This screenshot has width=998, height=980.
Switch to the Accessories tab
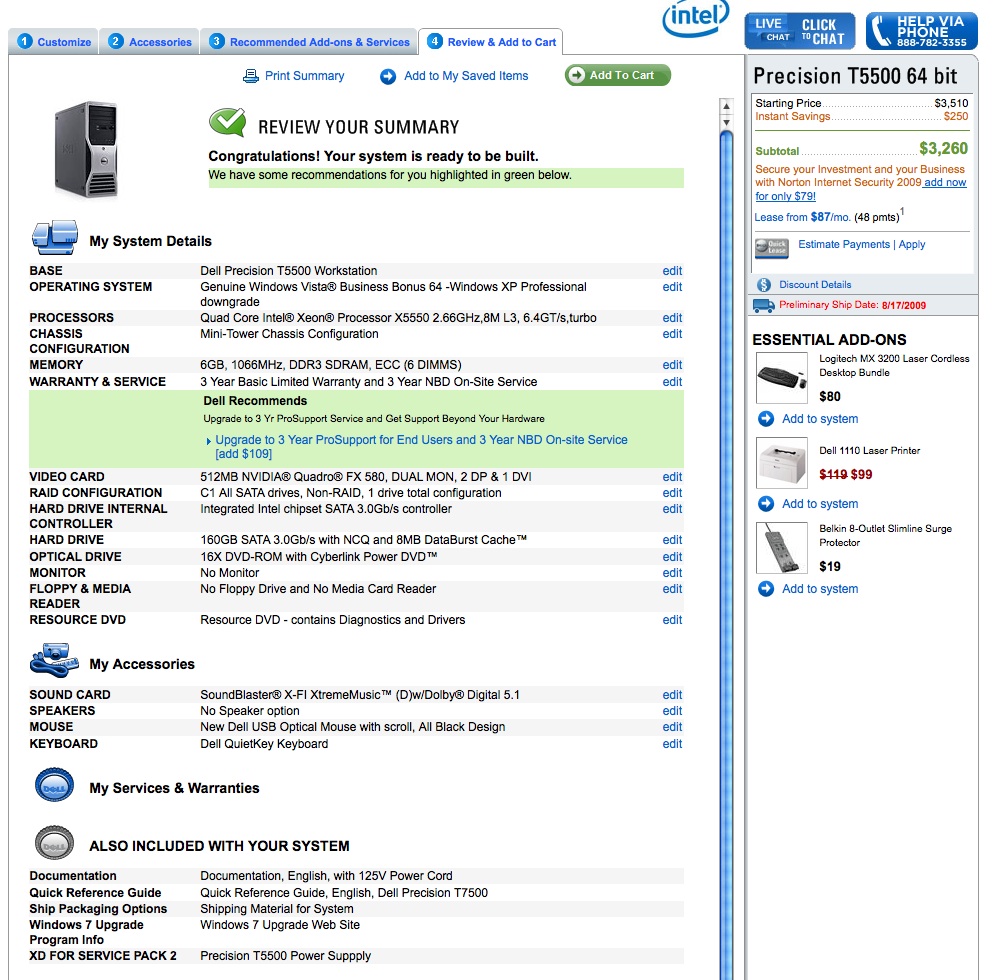point(150,42)
